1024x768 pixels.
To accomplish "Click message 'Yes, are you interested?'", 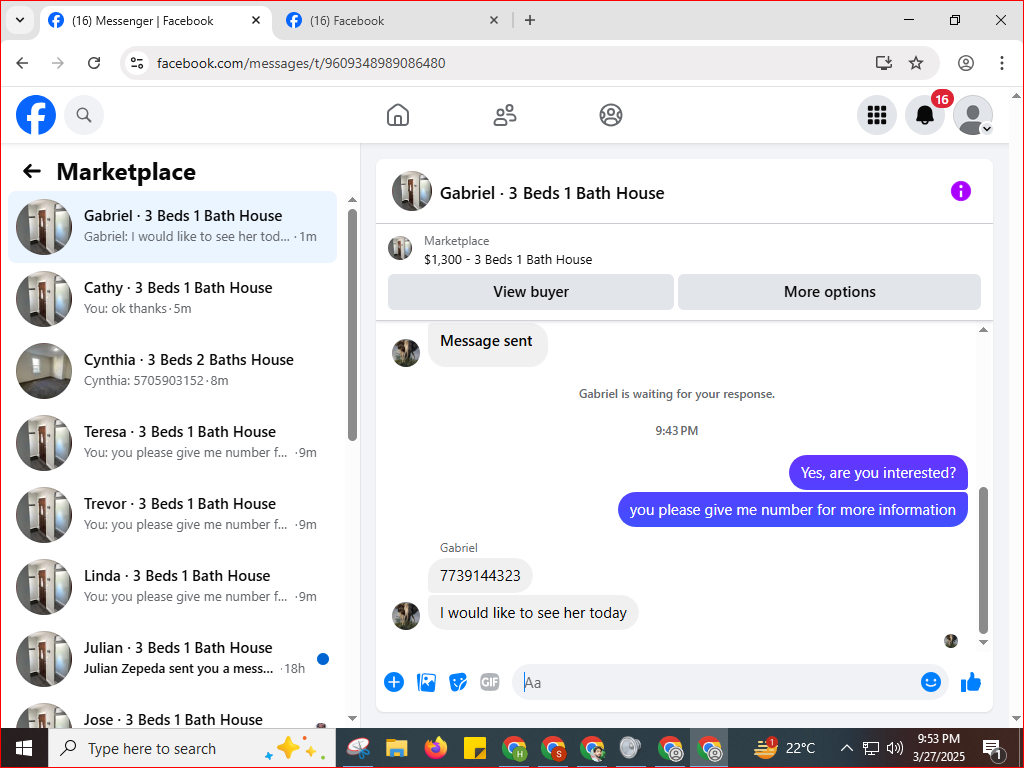I will click(x=878, y=473).
